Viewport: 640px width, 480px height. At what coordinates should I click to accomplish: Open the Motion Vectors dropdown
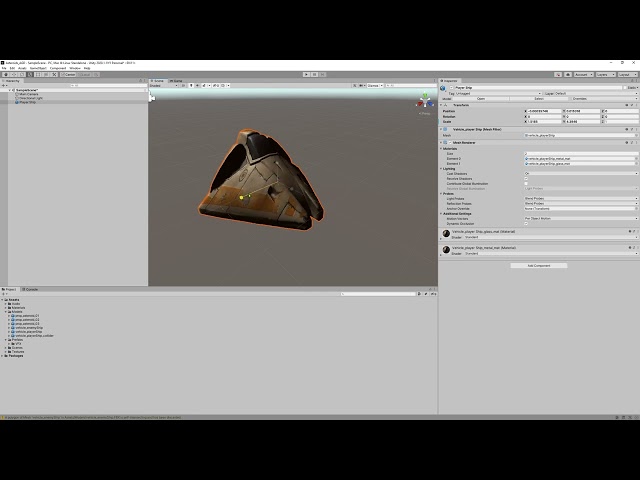pos(581,218)
